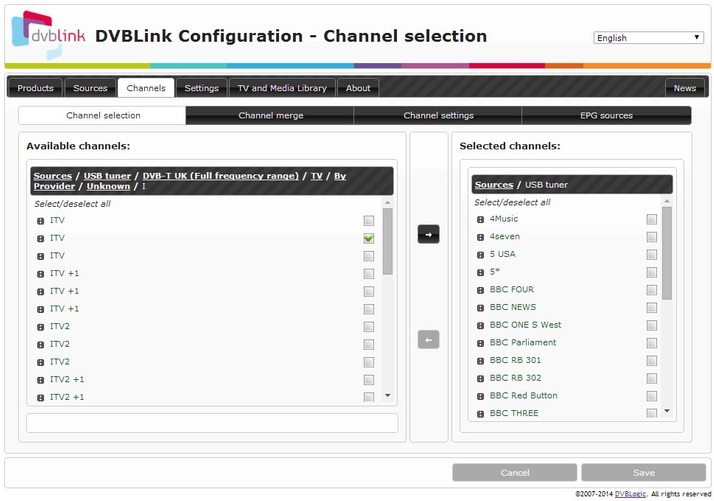This screenshot has height=501, width=714.
Task: Tick the 5* channel checkbox
Action: 652,272
